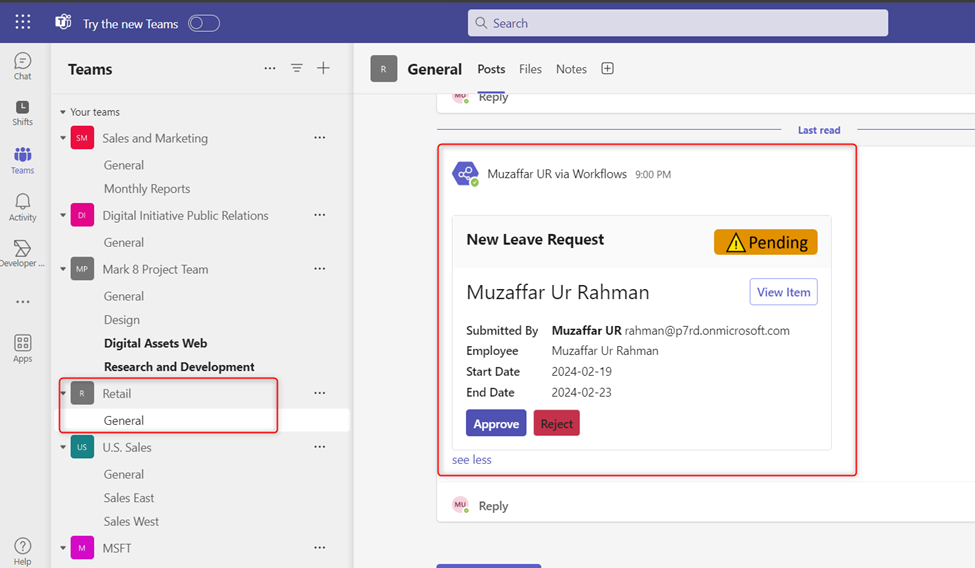Click the Sales and Marketing SM avatar
This screenshot has width=975, height=568.
[x=82, y=138]
